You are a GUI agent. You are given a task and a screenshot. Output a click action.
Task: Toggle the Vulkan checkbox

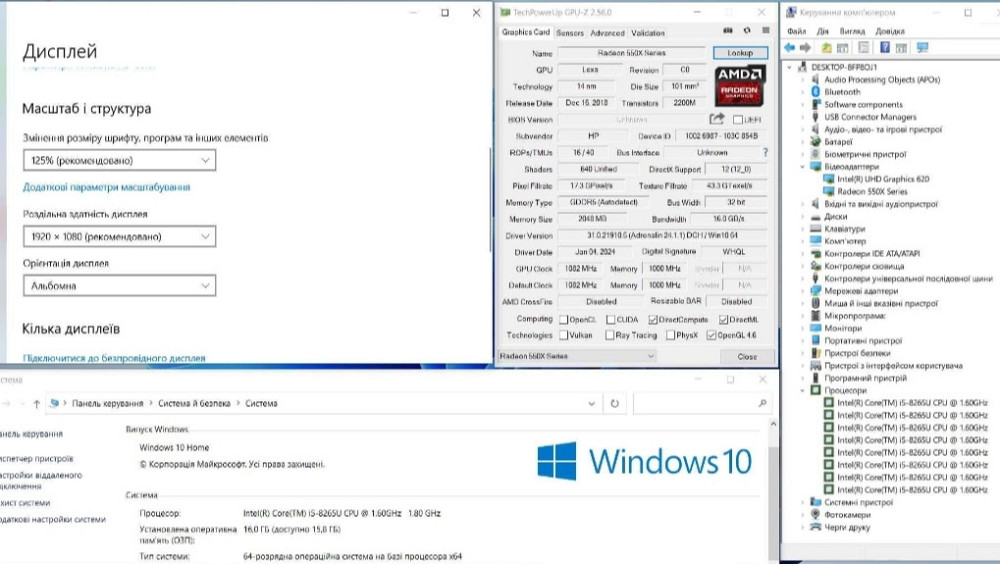(x=565, y=335)
